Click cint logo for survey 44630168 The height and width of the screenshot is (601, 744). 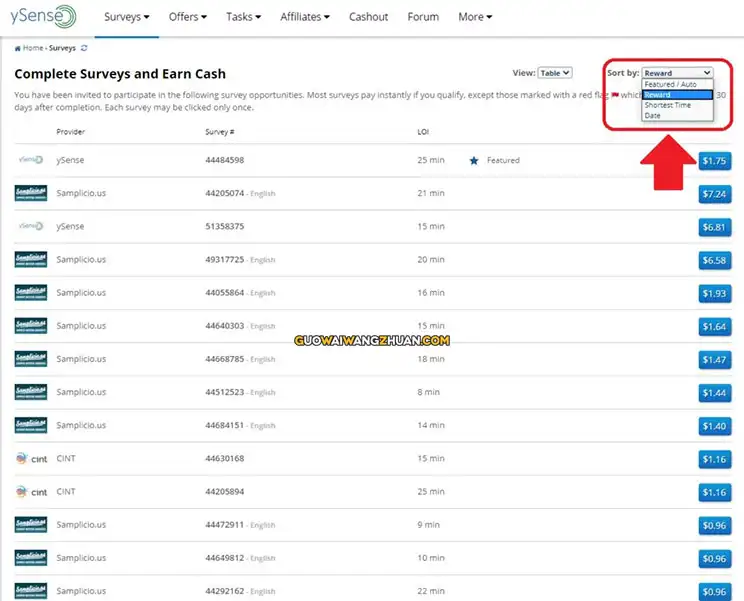31,459
